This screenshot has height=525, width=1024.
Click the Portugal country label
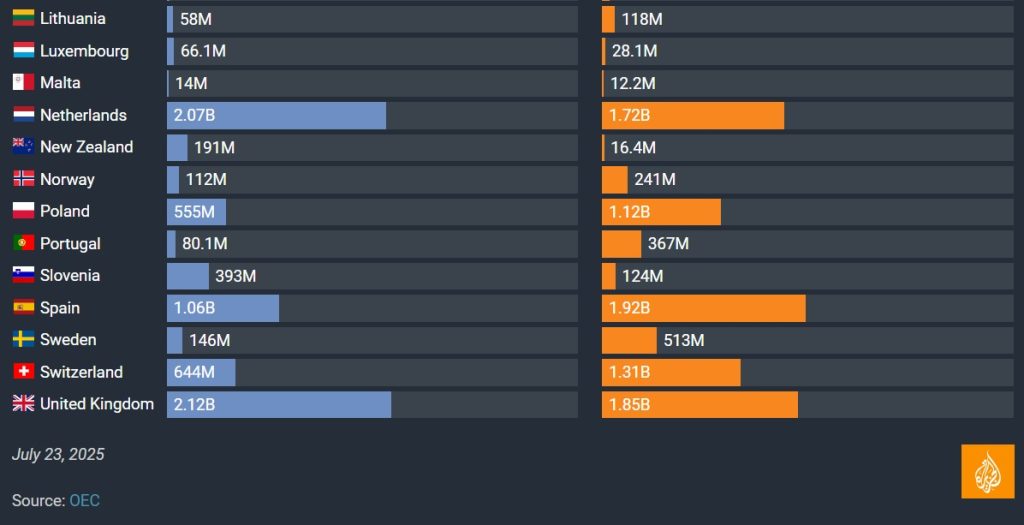[70, 243]
